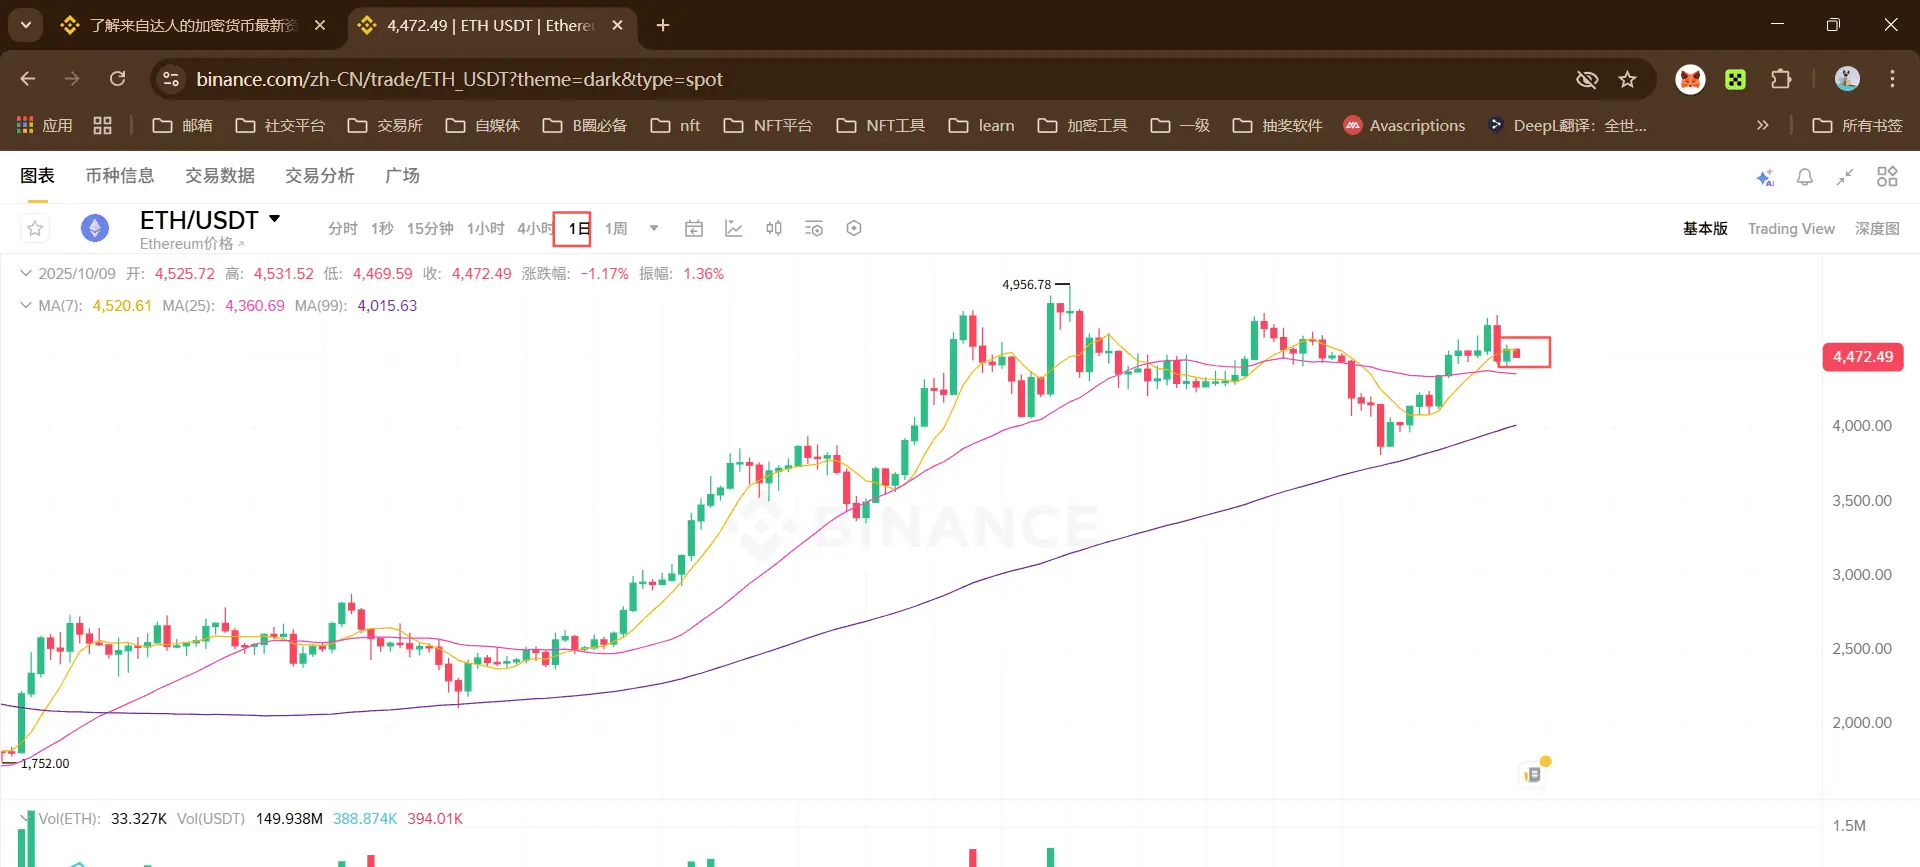Select the 1周 chart interval
Screen dimensions: 1920x867
point(616,229)
